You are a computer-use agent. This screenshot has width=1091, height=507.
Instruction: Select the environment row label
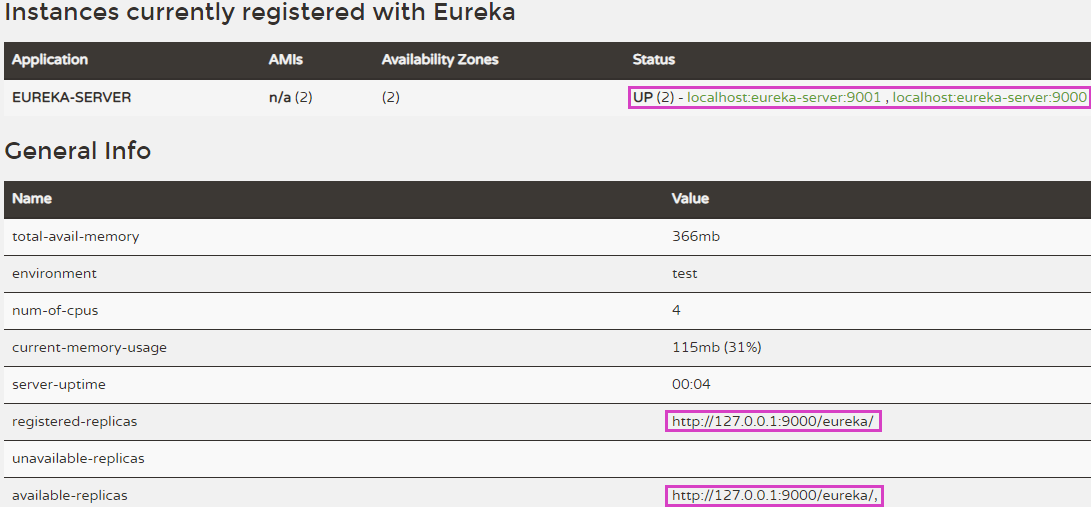click(x=54, y=273)
